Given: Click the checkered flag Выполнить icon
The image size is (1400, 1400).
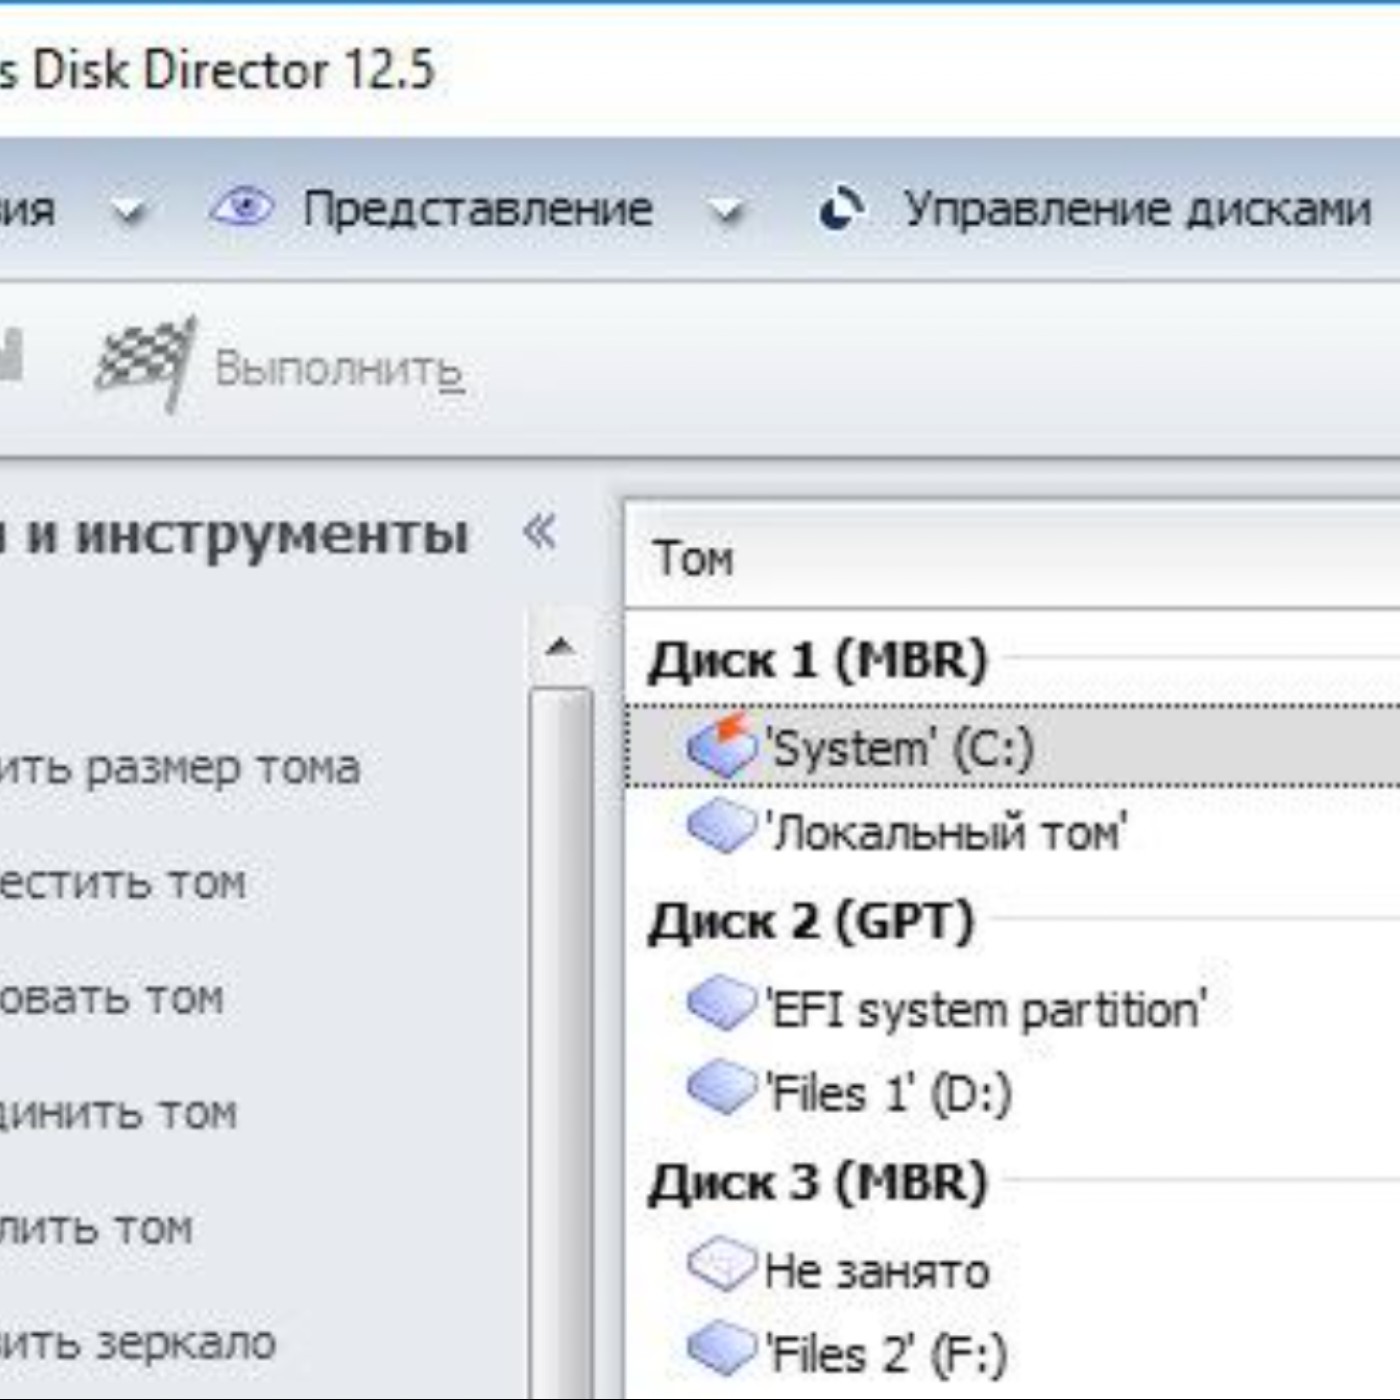Looking at the screenshot, I should [146, 364].
